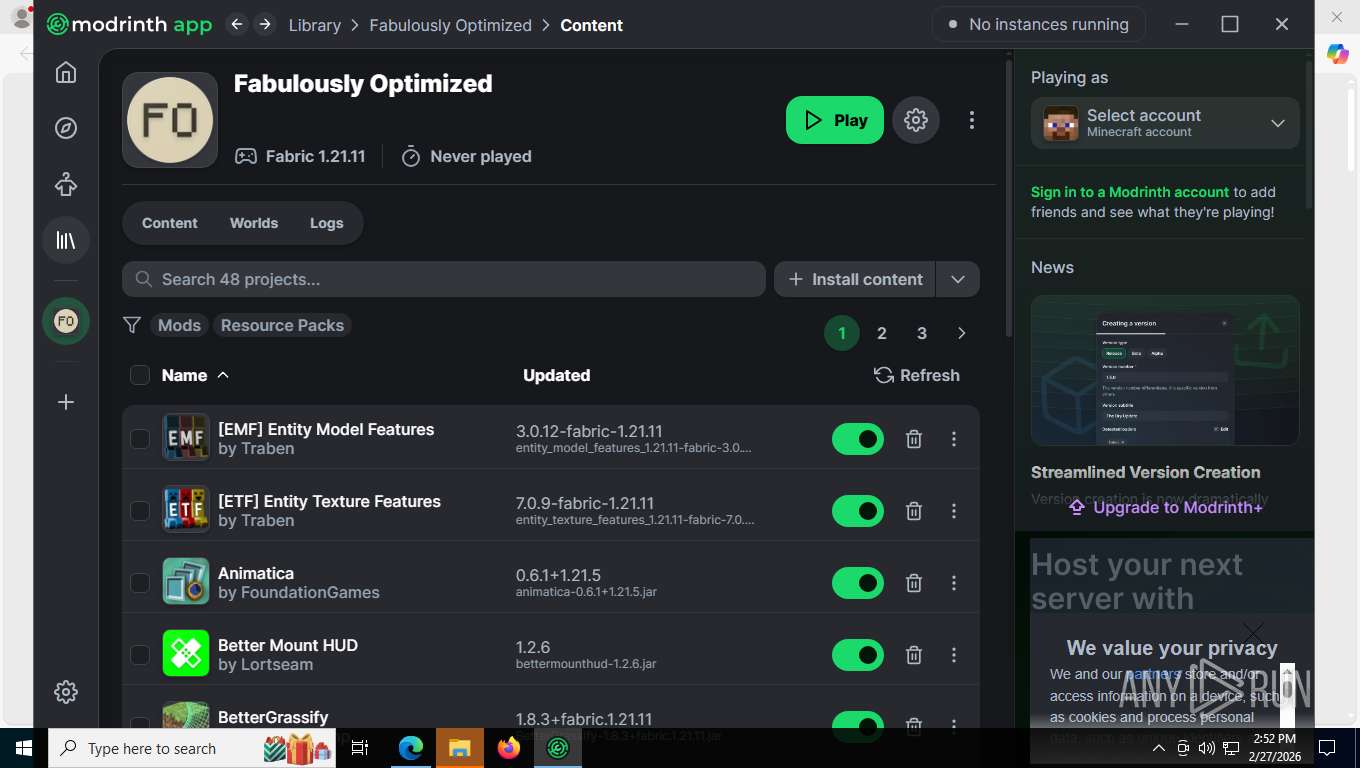This screenshot has width=1360, height=768.
Task: Disable Entity Model Features toggle
Action: [858, 439]
